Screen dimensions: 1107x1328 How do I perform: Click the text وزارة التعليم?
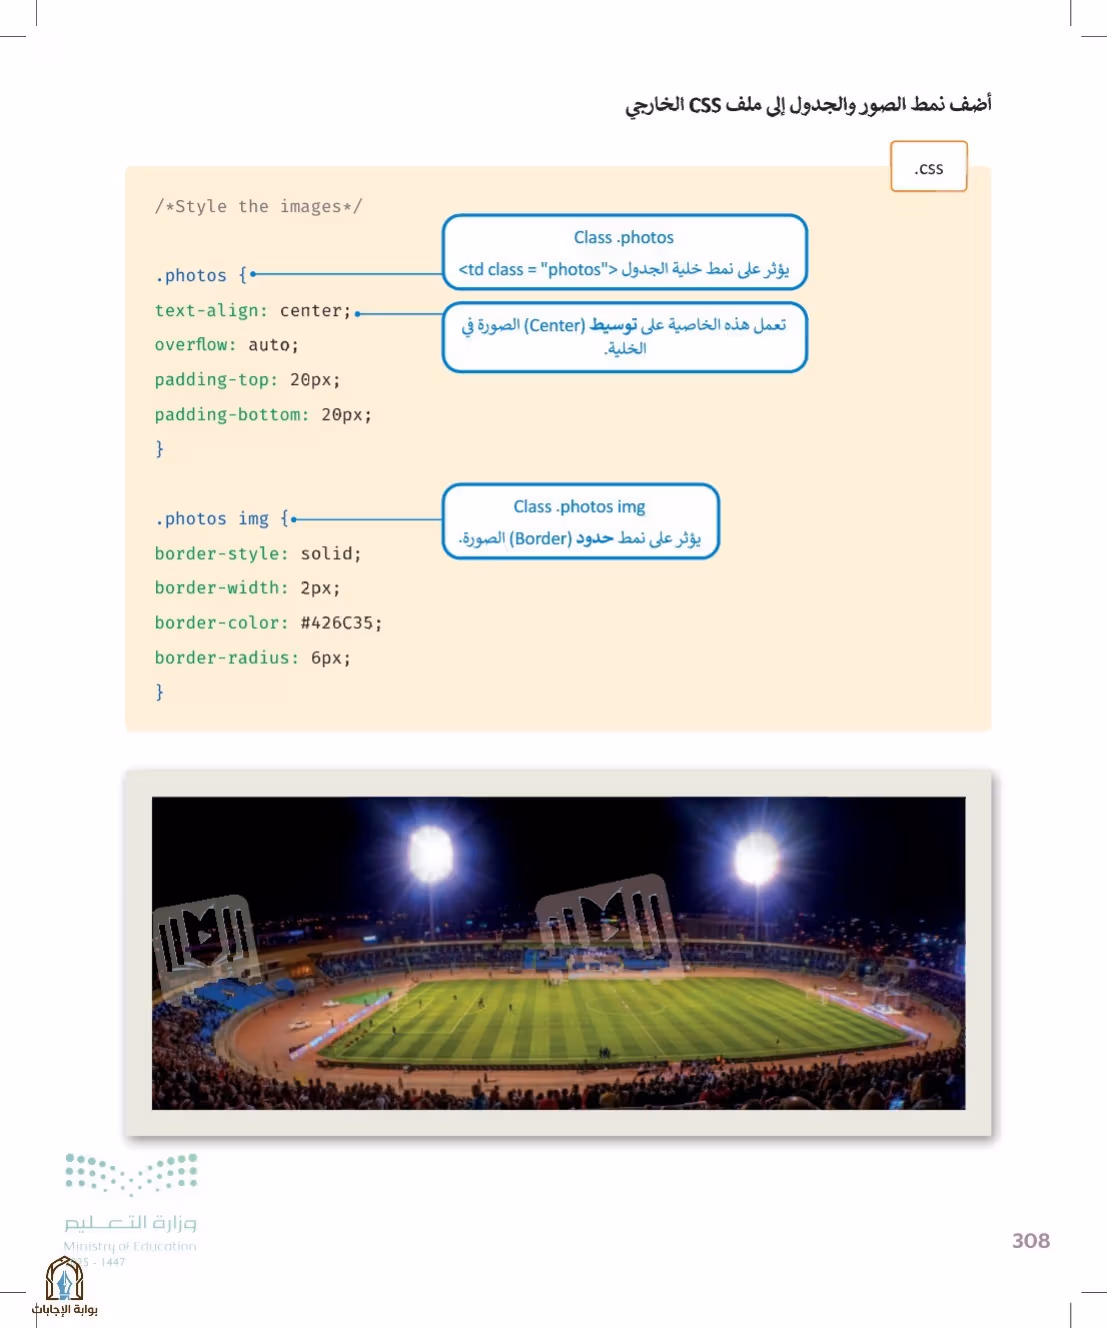[x=130, y=1222]
